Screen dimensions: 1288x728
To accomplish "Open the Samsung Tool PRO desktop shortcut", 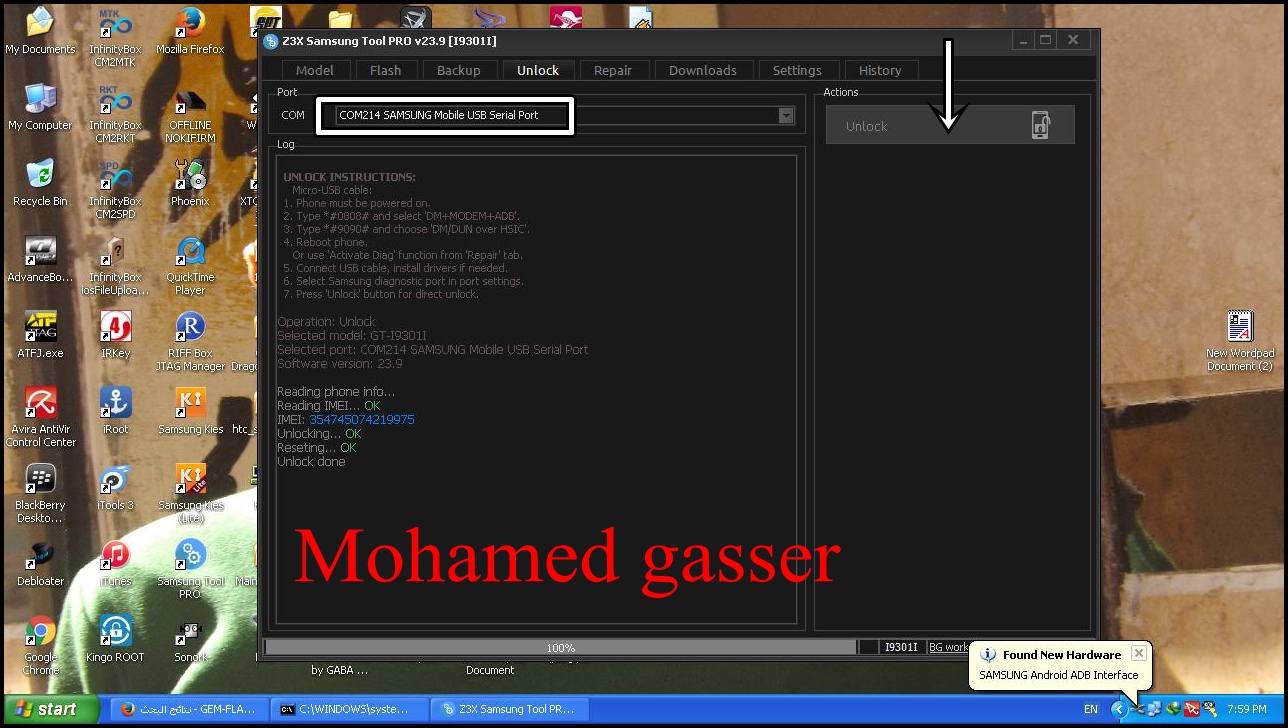I will tap(190, 568).
